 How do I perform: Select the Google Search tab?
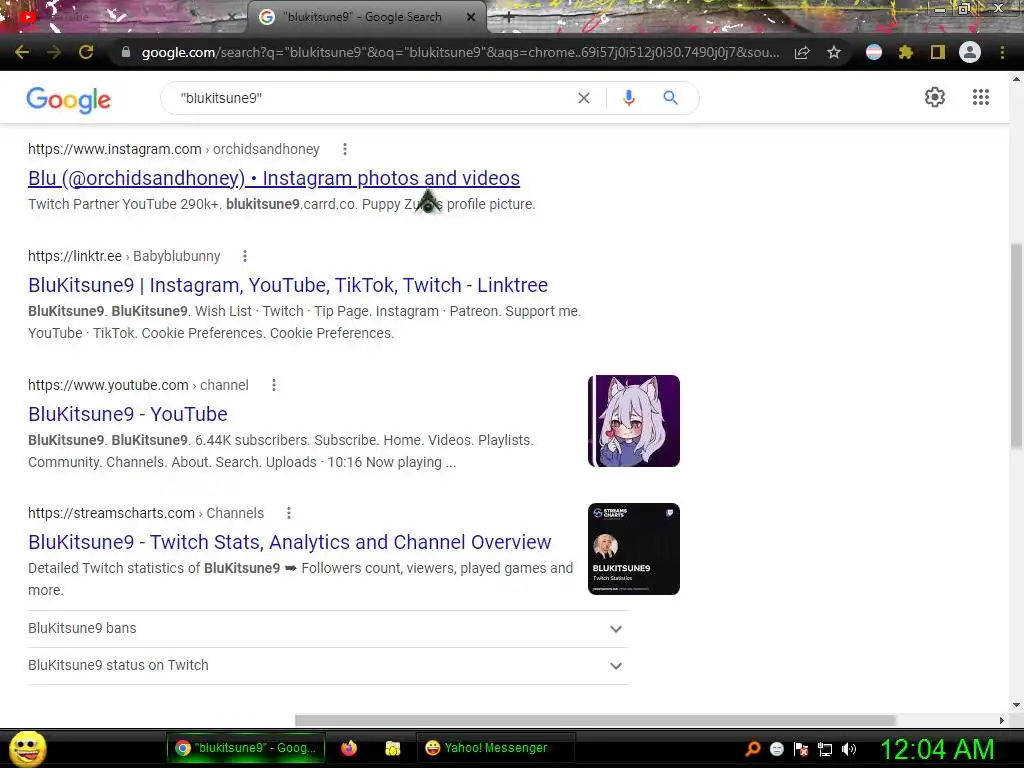tap(366, 17)
